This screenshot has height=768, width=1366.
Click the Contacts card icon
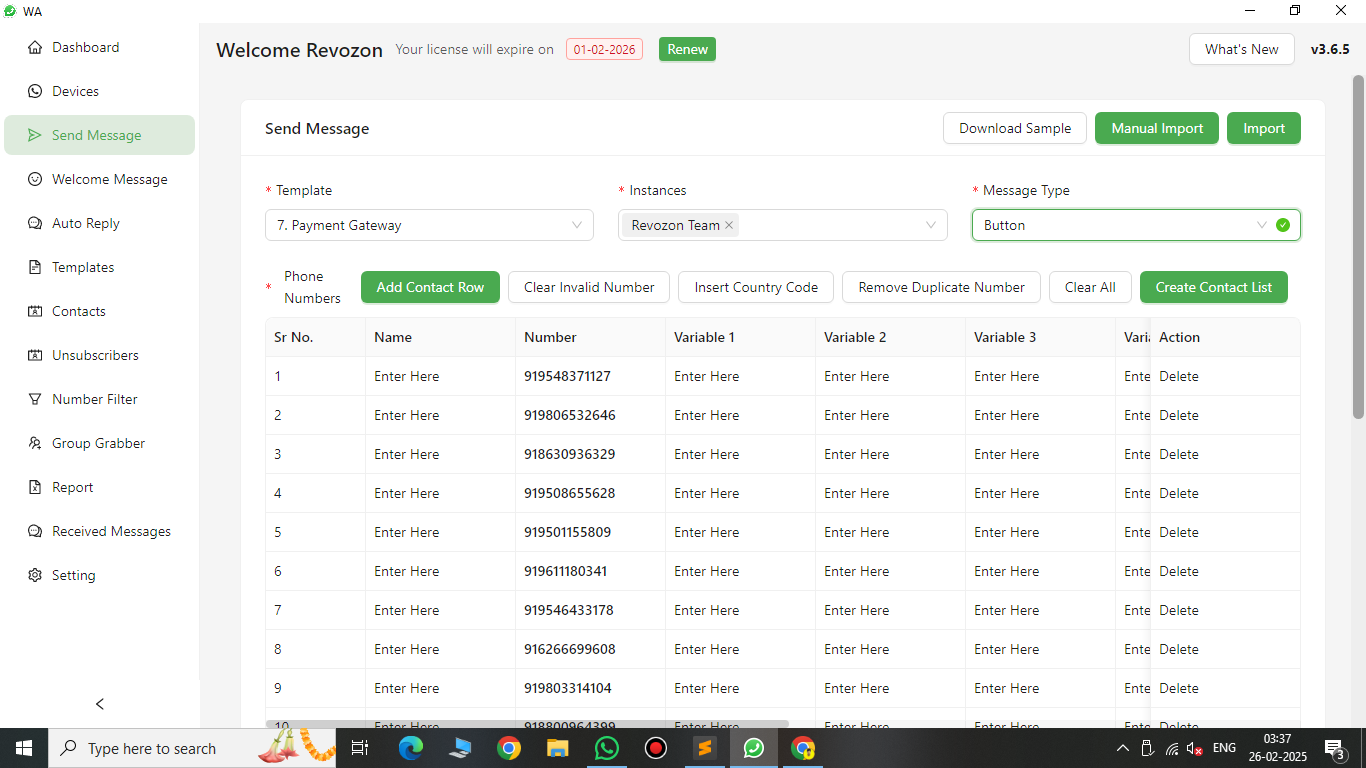tap(35, 311)
